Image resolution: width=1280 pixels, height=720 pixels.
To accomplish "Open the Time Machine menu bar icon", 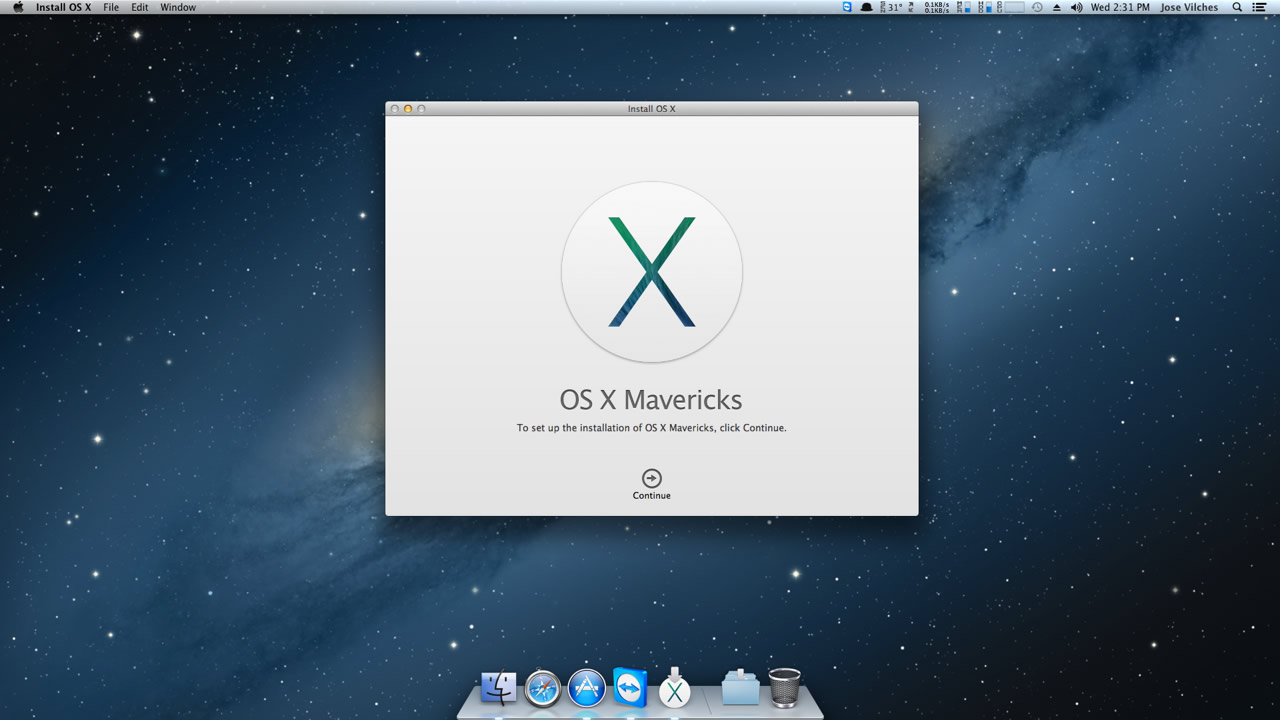I will click(x=1037, y=7).
